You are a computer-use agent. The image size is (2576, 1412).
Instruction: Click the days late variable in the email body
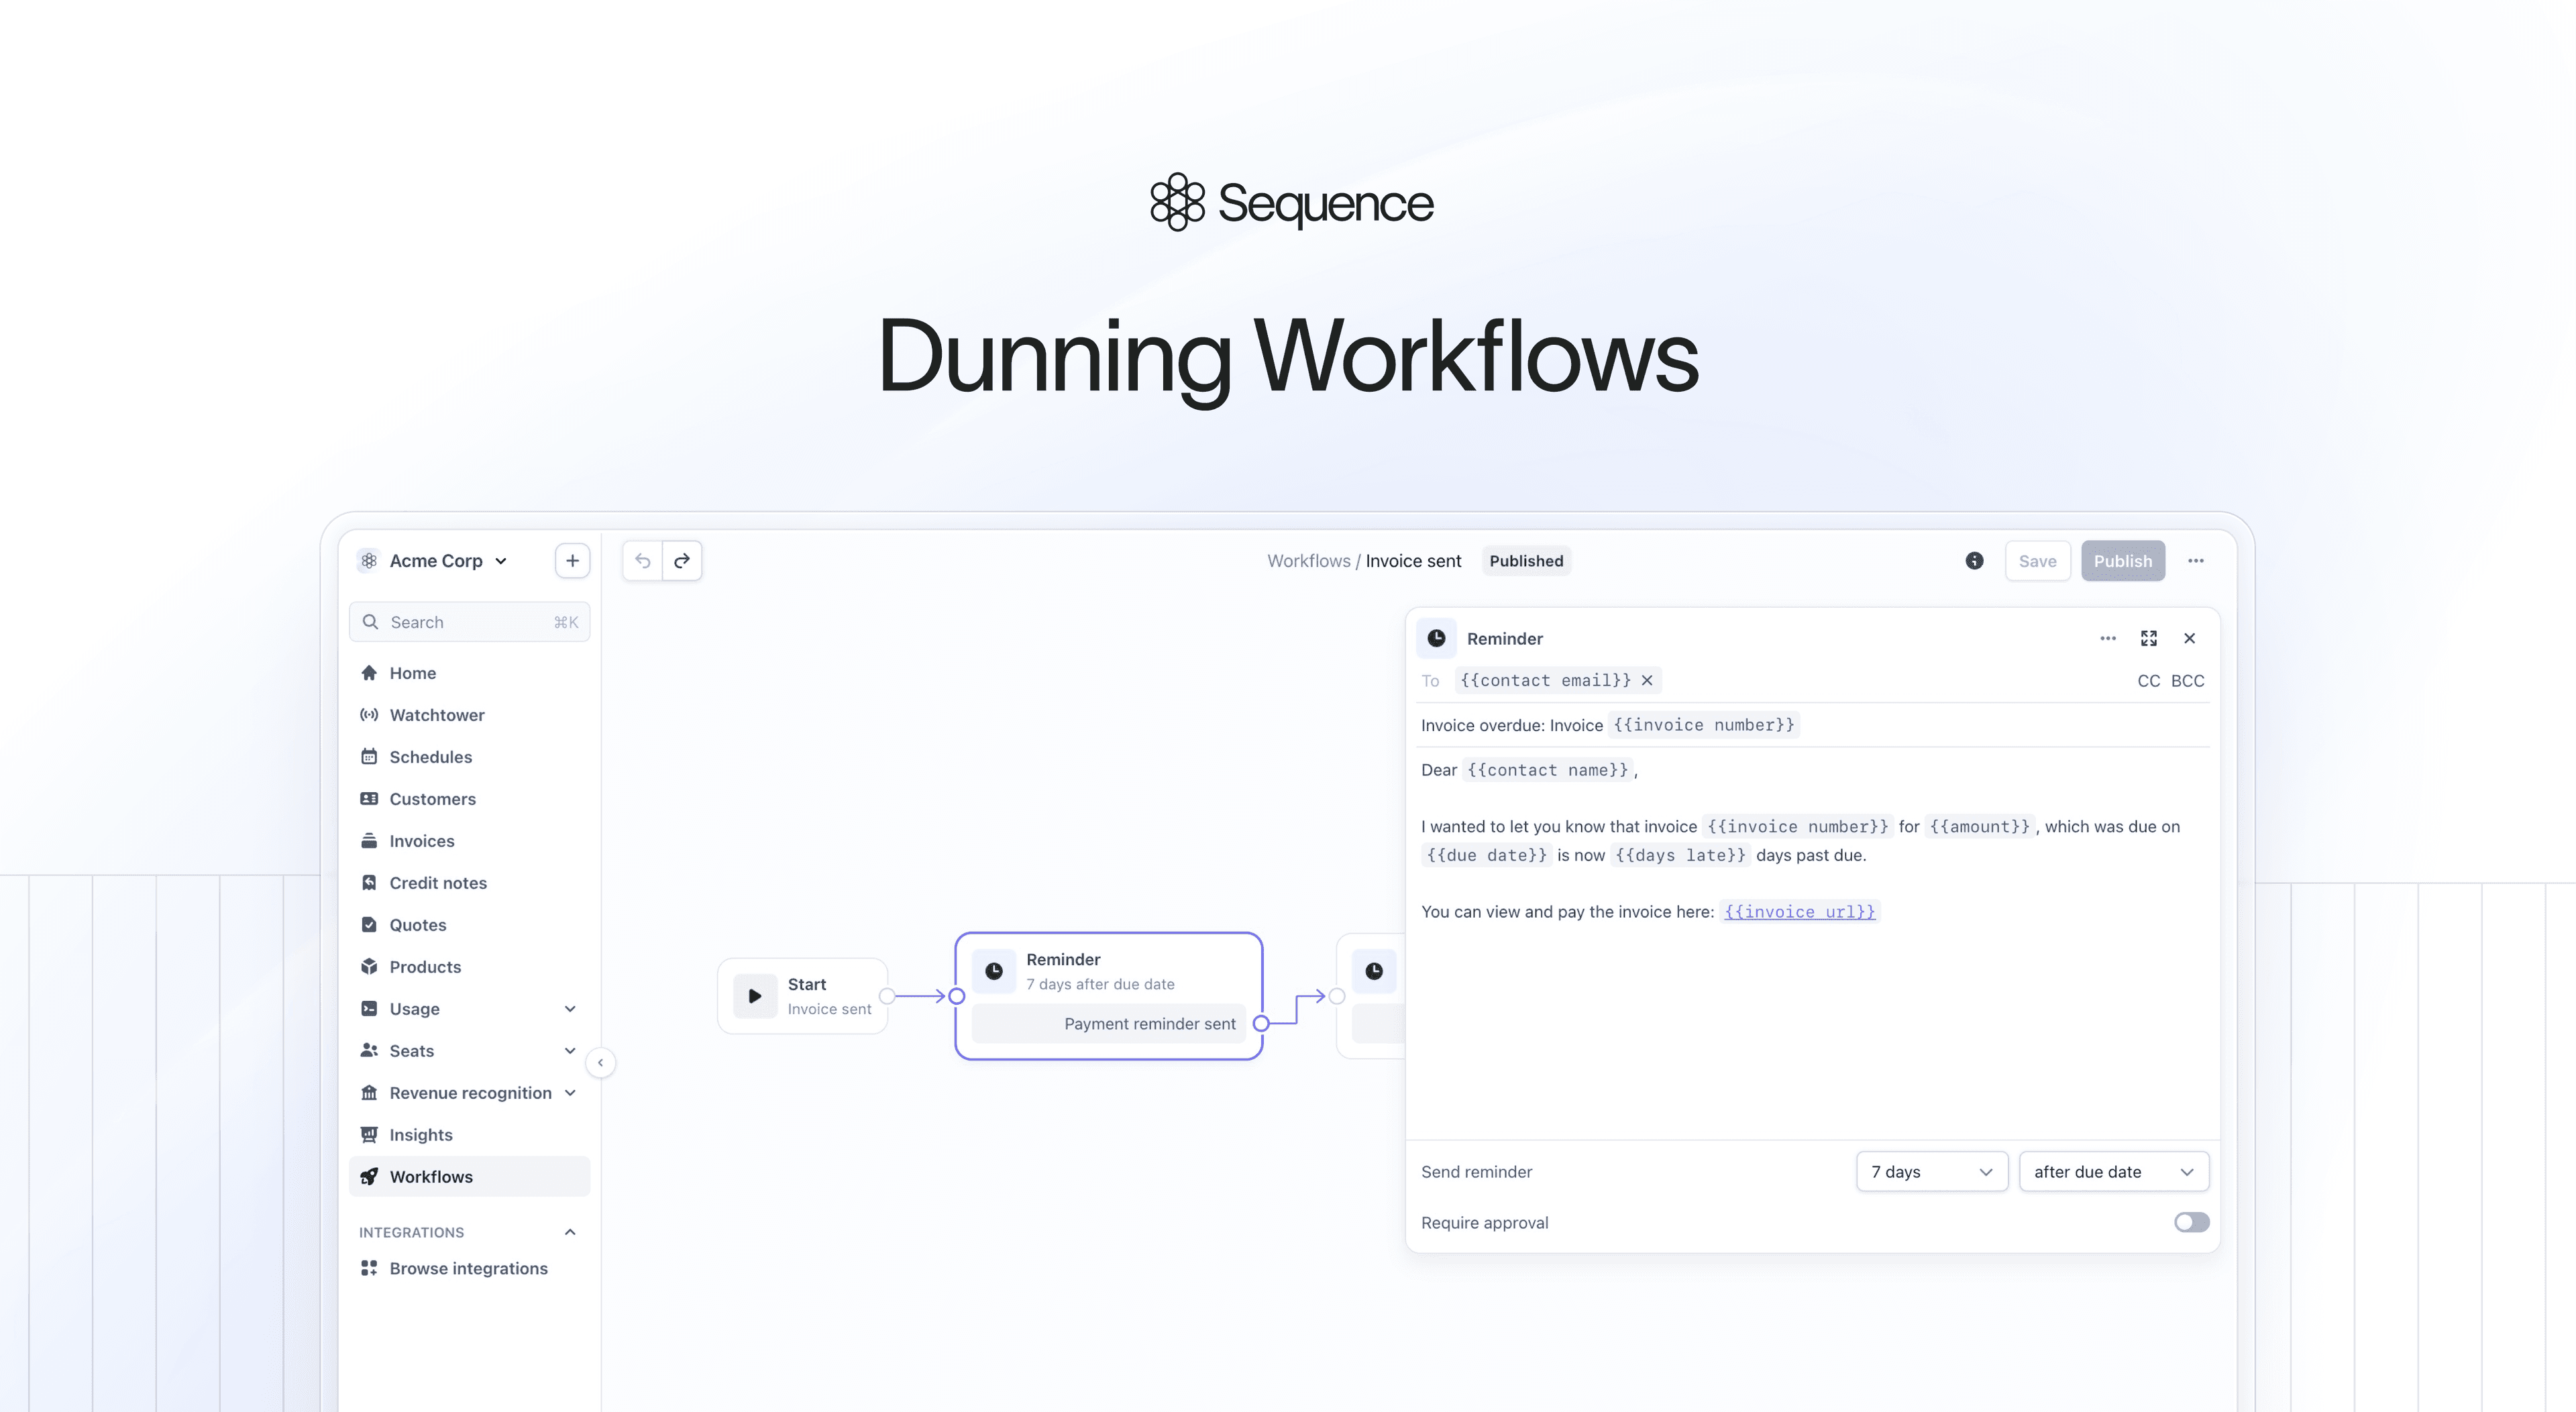tap(1680, 856)
